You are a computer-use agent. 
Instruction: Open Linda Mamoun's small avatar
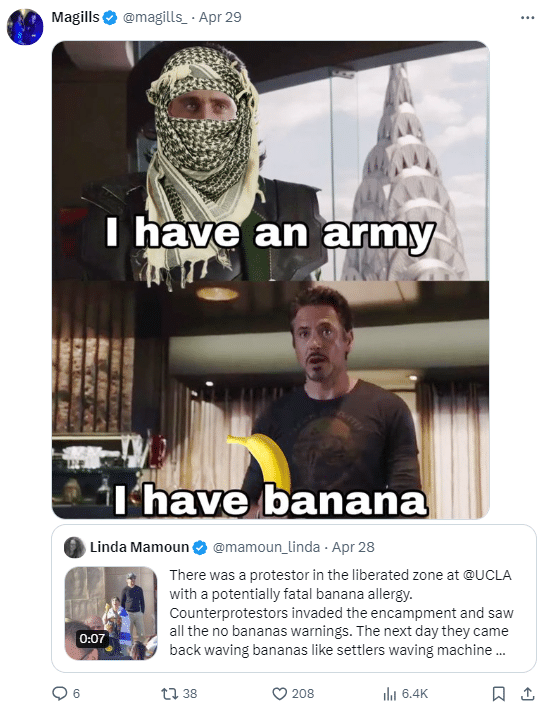[x=74, y=547]
